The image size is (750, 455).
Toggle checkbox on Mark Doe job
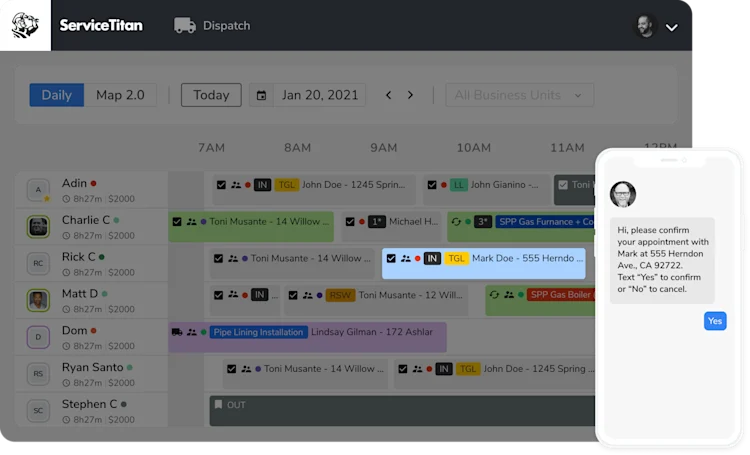(x=391, y=258)
